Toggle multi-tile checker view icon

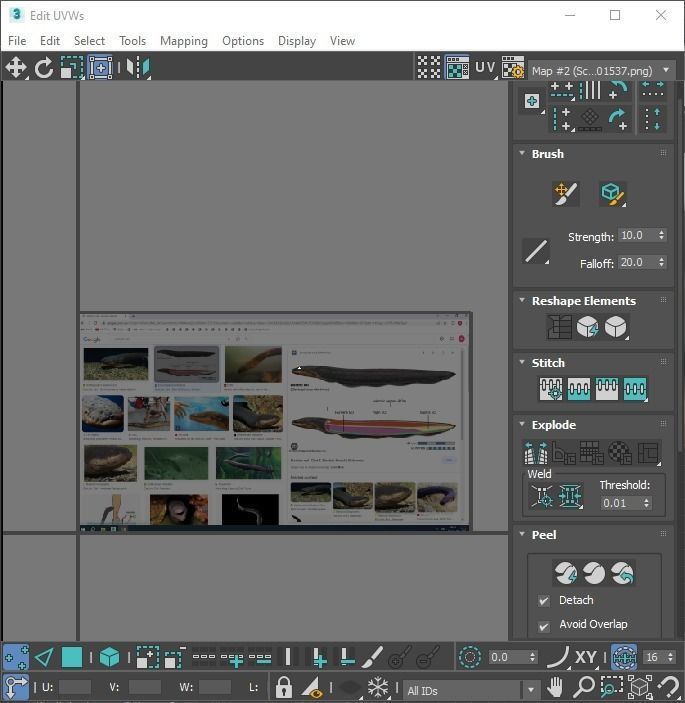429,67
